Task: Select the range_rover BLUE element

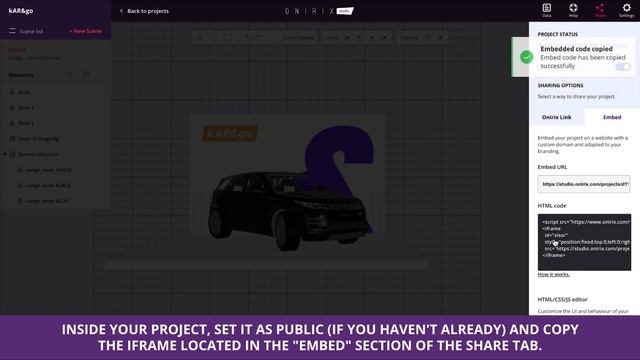Action: click(46, 201)
